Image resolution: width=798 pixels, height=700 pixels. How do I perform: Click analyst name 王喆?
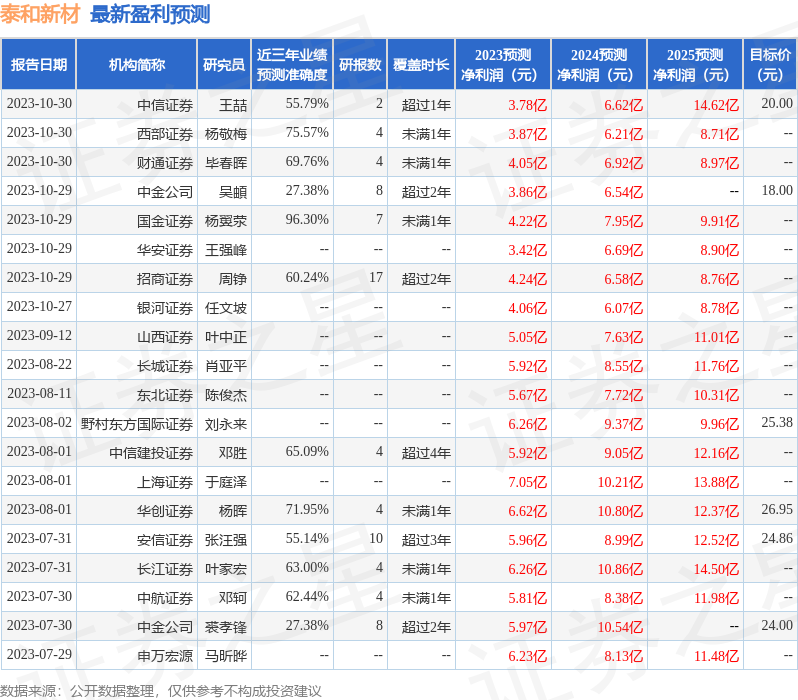coord(233,105)
